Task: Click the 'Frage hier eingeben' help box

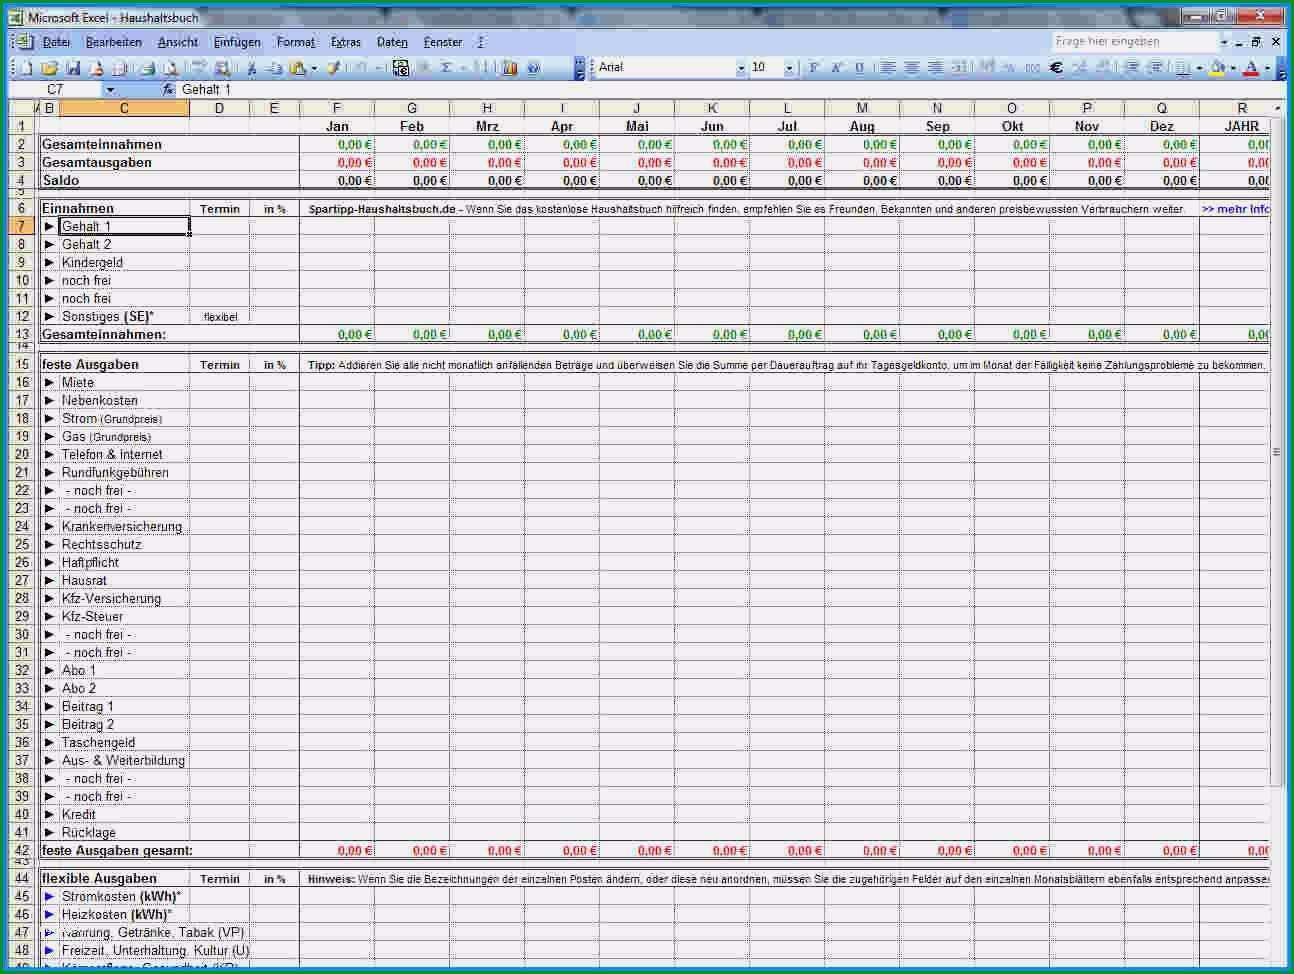Action: 1135,42
